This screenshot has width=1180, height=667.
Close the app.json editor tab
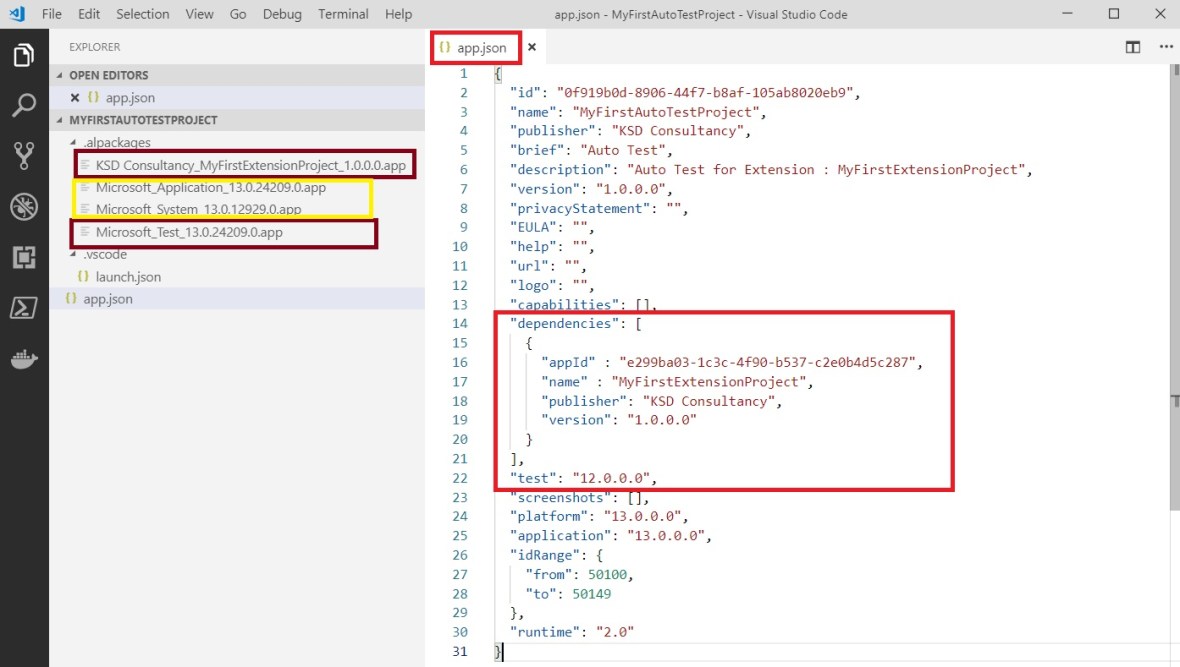pyautogui.click(x=532, y=47)
